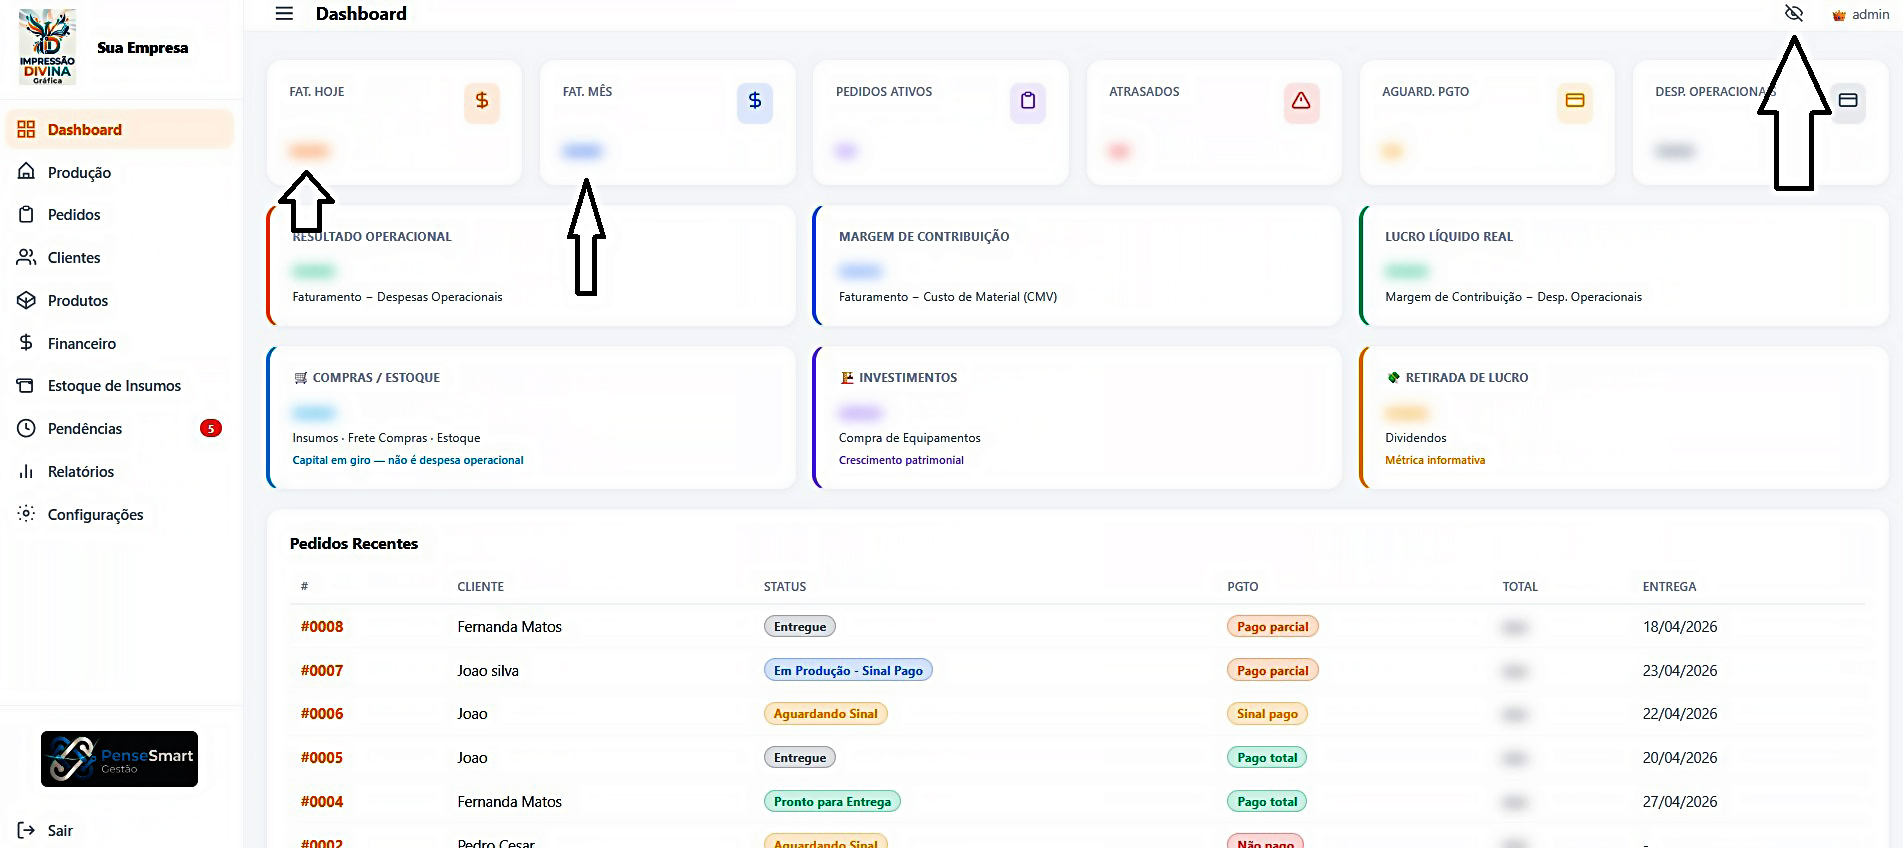Click the red Pendências badge 5
This screenshot has width=1903, height=848.
210,428
